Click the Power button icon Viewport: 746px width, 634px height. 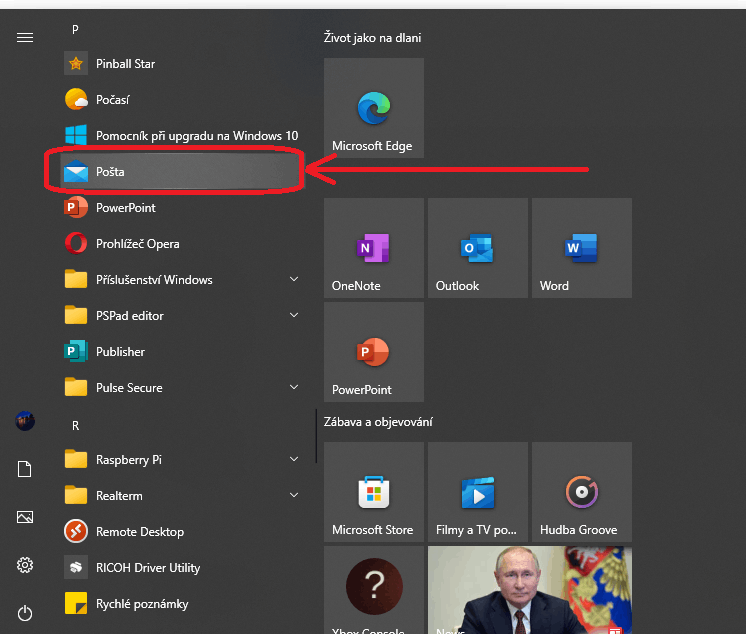[25, 613]
